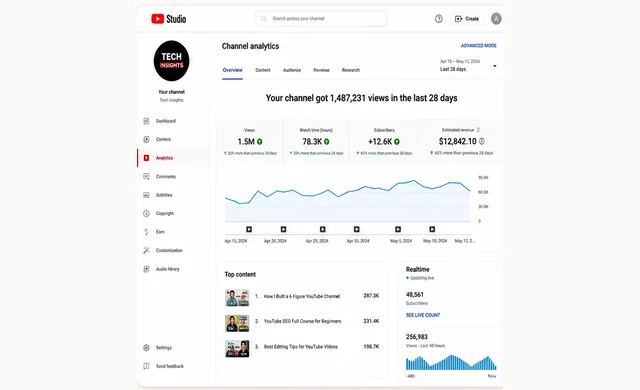This screenshot has height=390, width=640.
Task: Click green up indicator beside +12.6K
Action: pos(397,142)
